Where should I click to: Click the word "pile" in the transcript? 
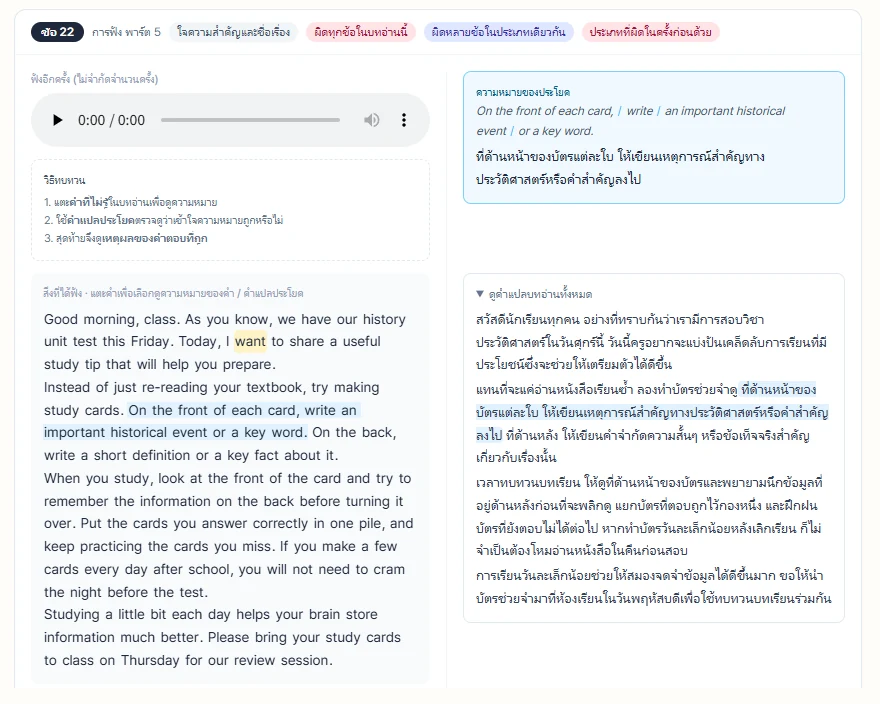[x=369, y=523]
